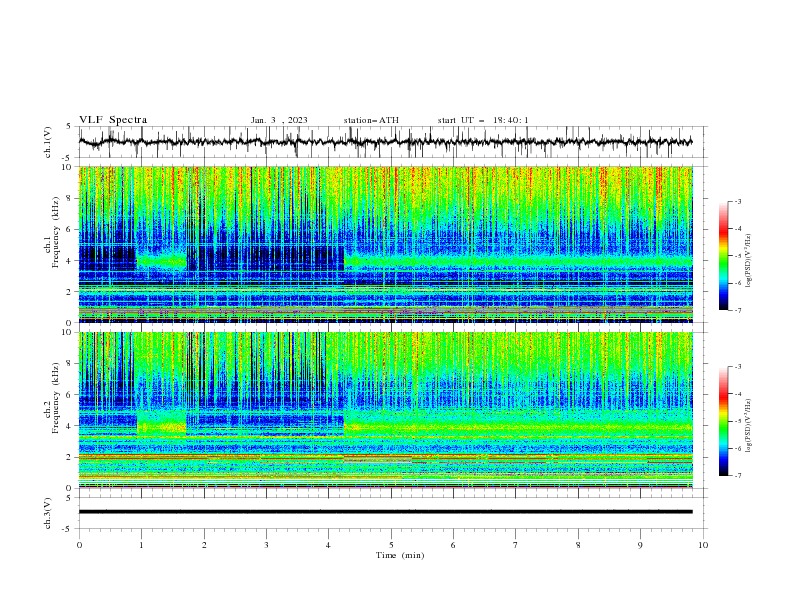This screenshot has width=792, height=612.
Task: Click the '7' tick on time axis
Action: (516, 545)
